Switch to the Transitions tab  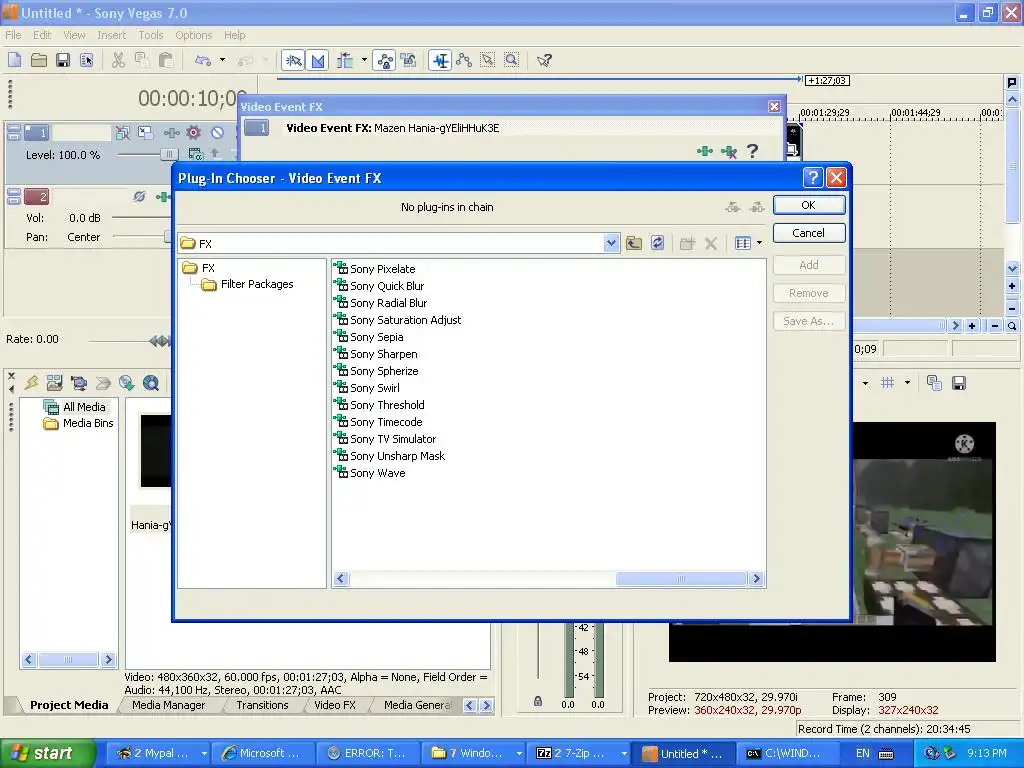pos(263,705)
